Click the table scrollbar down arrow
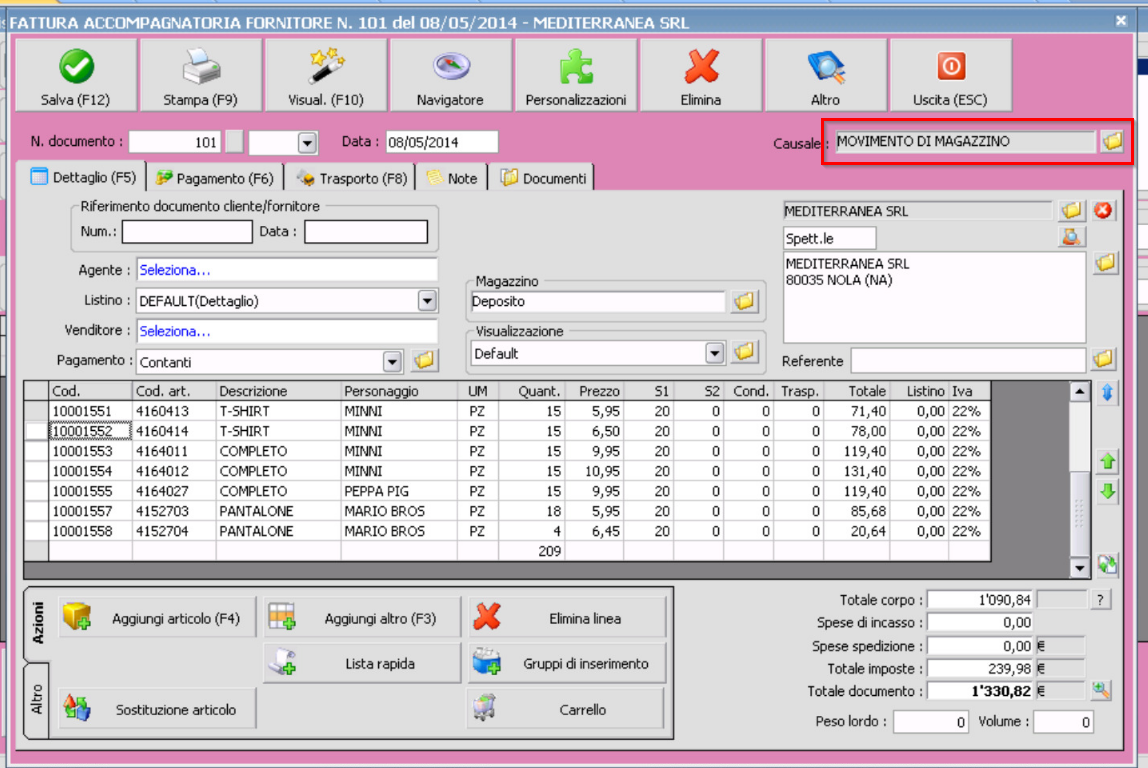1148x768 pixels. (x=1079, y=567)
